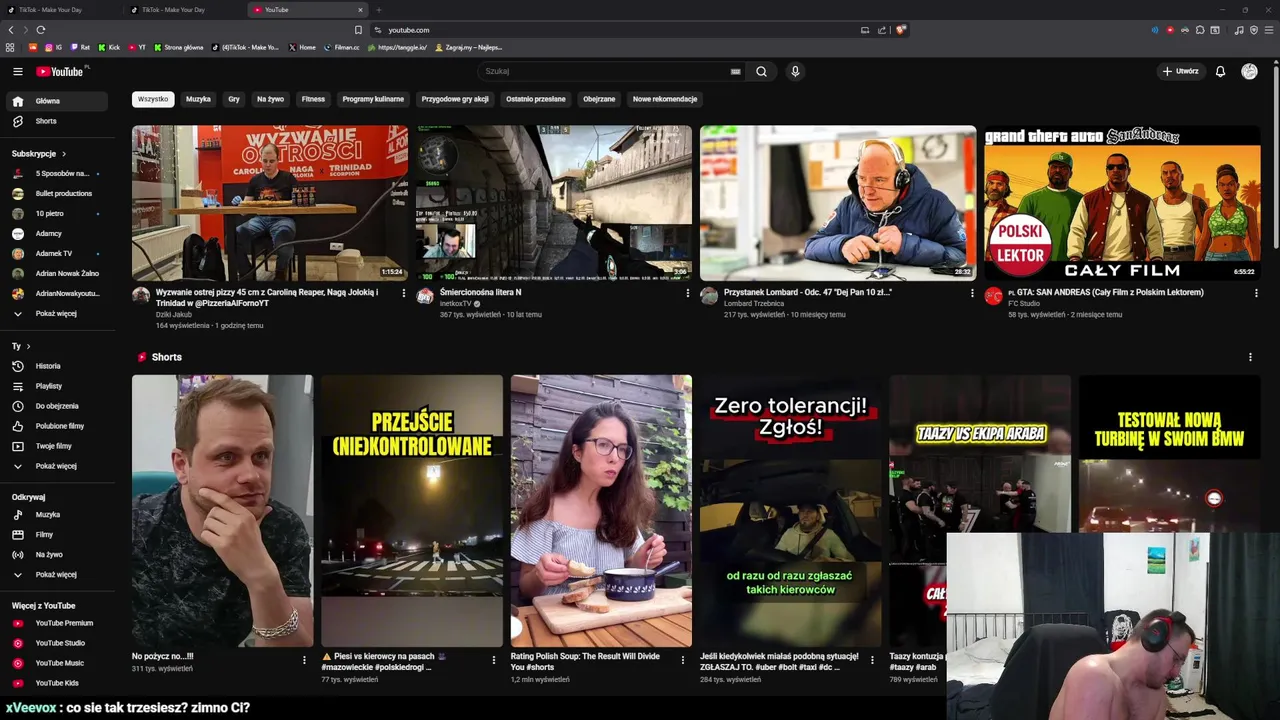Image resolution: width=1280 pixels, height=720 pixels.
Task: Open options for Śmiercionośna litera N video
Action: (688, 293)
